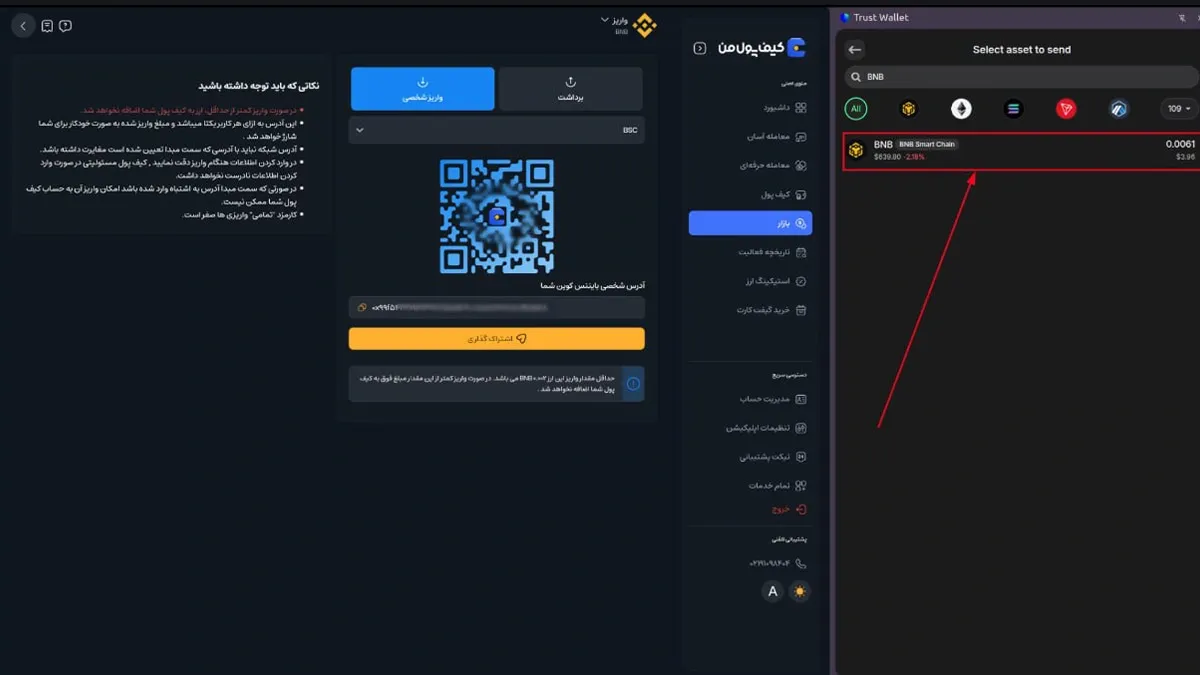Image resolution: width=1200 pixels, height=675 pixels.
Task: Open تیکت پشتیبانی support ticket
Action: tap(772, 457)
